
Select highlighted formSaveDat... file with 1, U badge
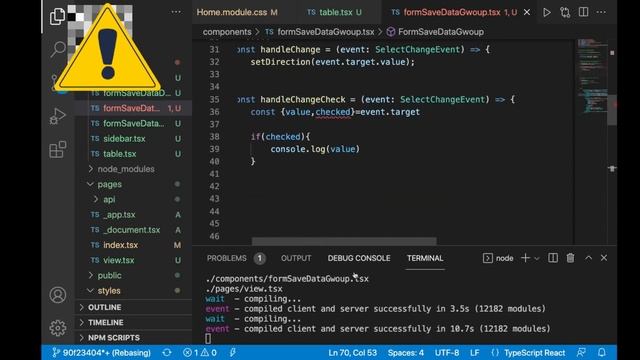pyautogui.click(x=133, y=108)
